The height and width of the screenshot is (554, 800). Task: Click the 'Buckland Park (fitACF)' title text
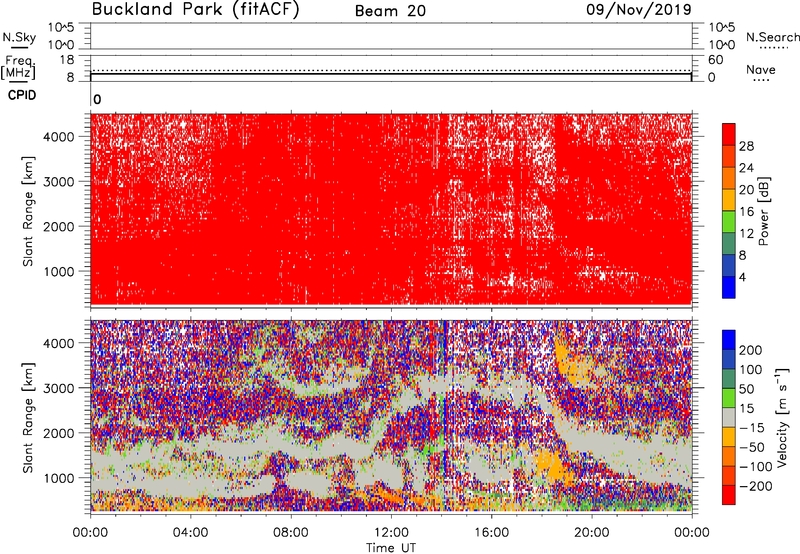pos(195,9)
